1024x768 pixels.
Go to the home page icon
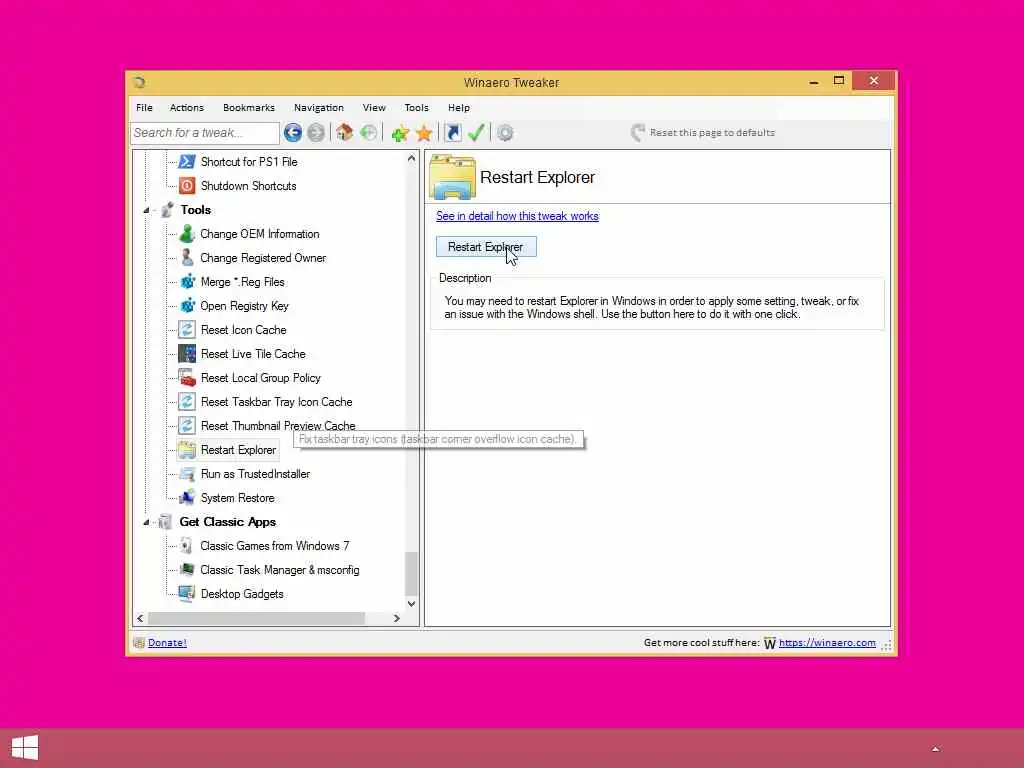(344, 133)
